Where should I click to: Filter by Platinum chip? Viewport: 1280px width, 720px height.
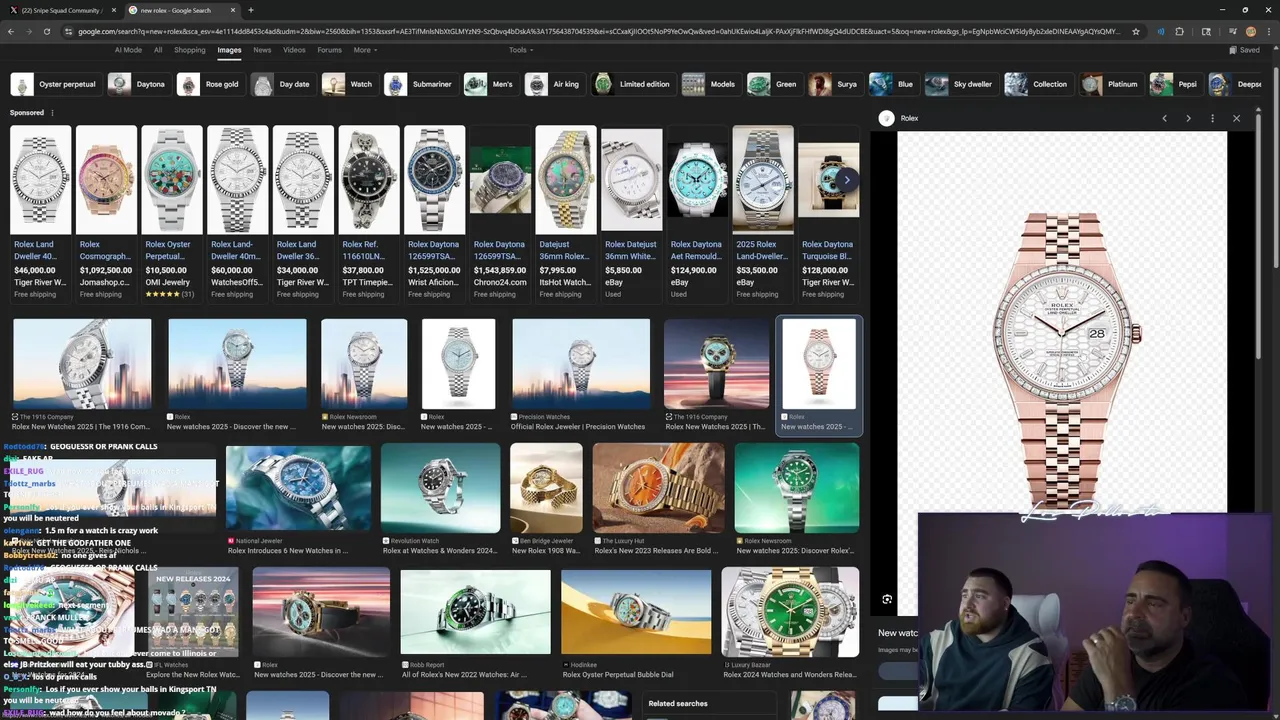(1110, 84)
